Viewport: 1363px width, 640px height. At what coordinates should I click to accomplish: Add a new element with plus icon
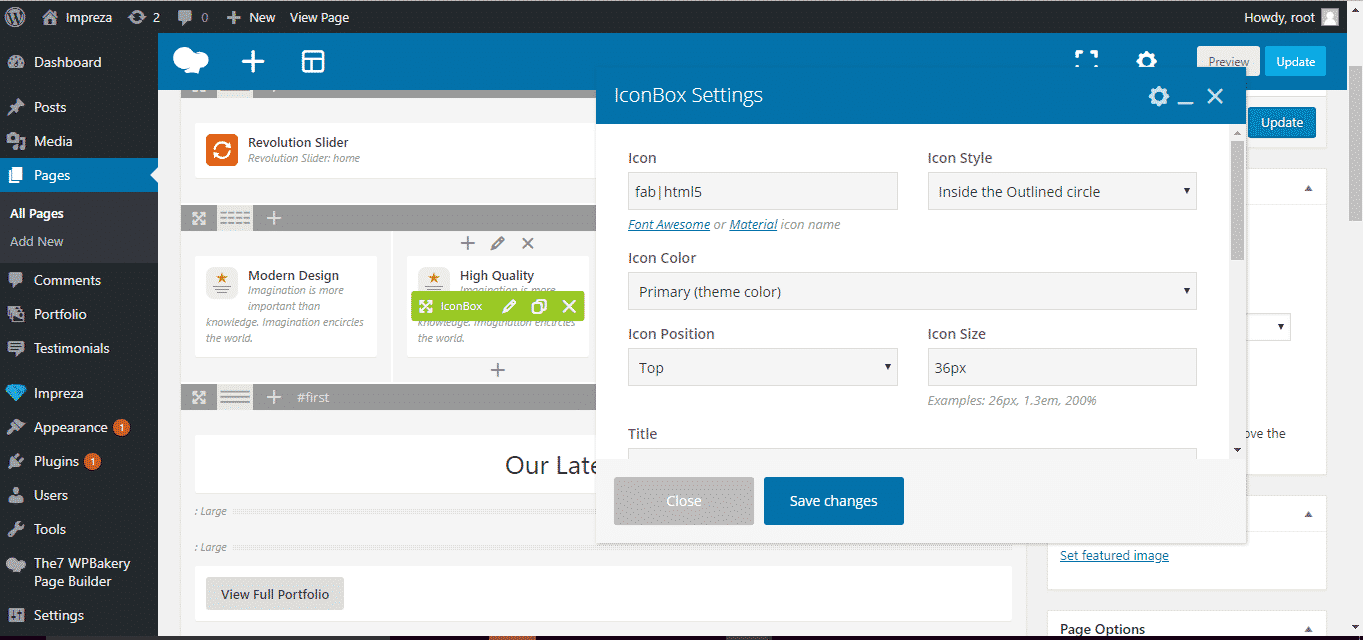(x=253, y=61)
